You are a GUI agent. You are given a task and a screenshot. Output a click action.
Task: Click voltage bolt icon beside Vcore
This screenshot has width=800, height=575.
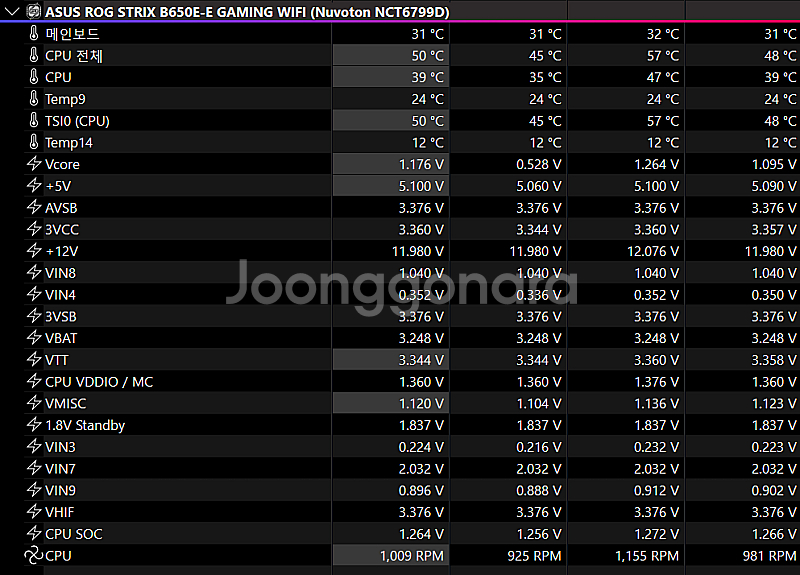tap(34, 164)
